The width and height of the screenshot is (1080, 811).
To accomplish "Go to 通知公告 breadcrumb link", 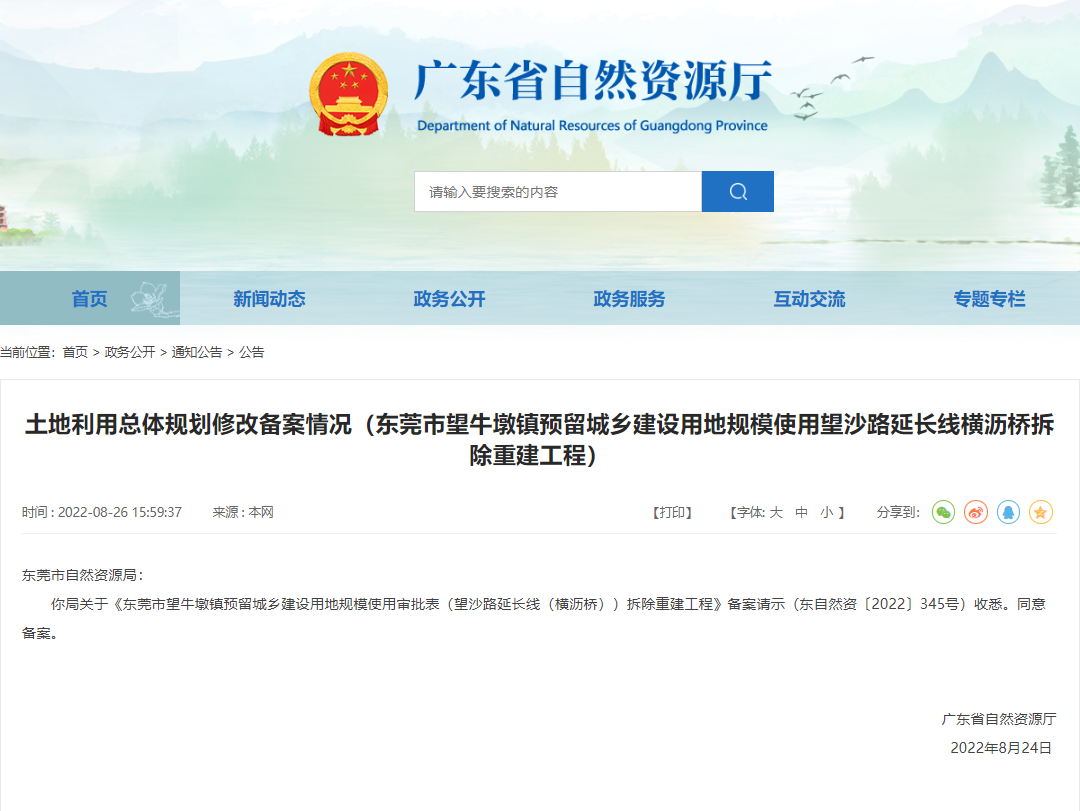I will coord(197,352).
